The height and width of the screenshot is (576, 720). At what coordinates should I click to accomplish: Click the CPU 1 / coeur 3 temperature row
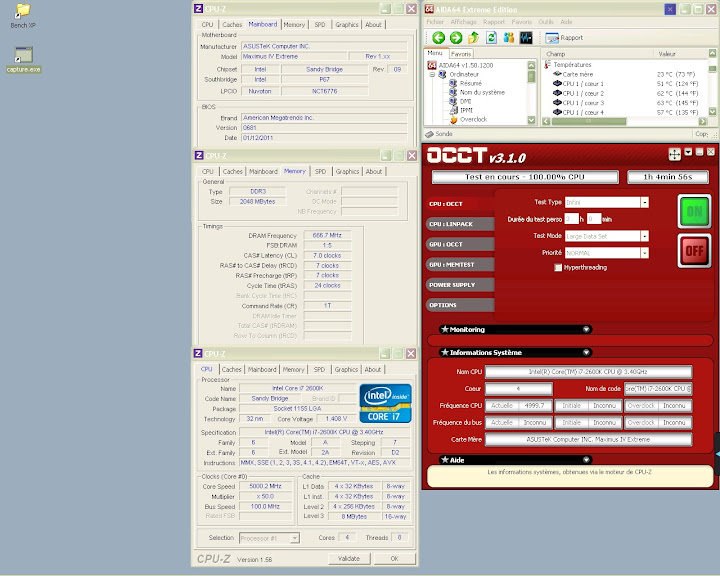(625, 103)
